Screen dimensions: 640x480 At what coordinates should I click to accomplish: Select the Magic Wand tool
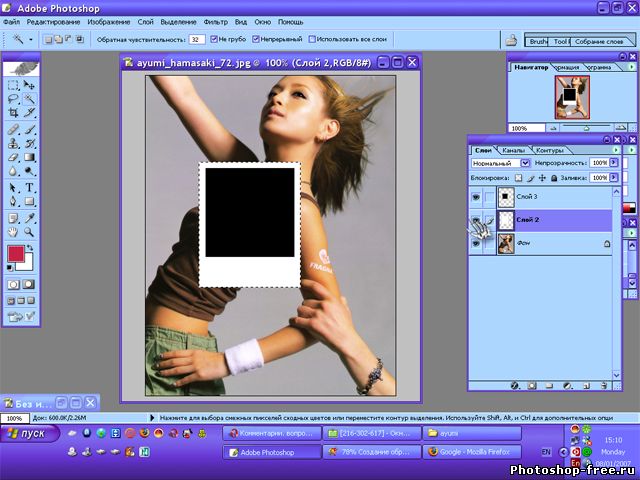(28, 100)
